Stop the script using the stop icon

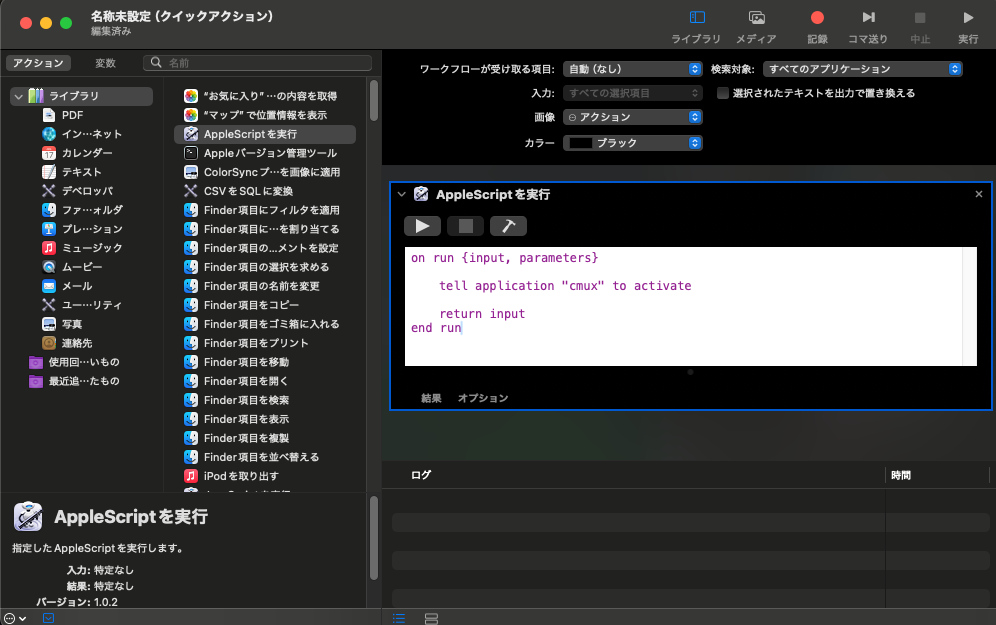(464, 226)
